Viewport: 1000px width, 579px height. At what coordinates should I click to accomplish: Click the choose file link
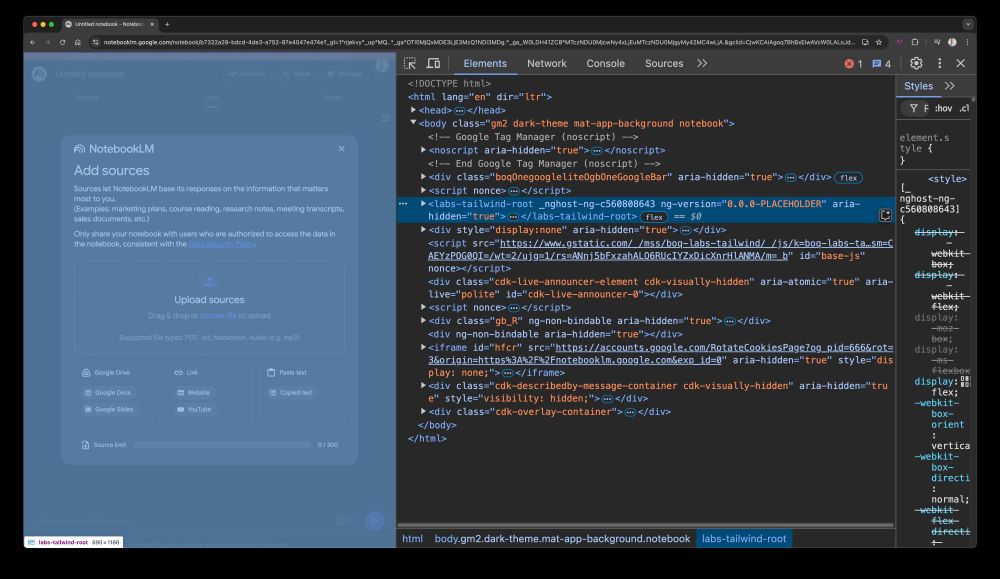tap(218, 316)
